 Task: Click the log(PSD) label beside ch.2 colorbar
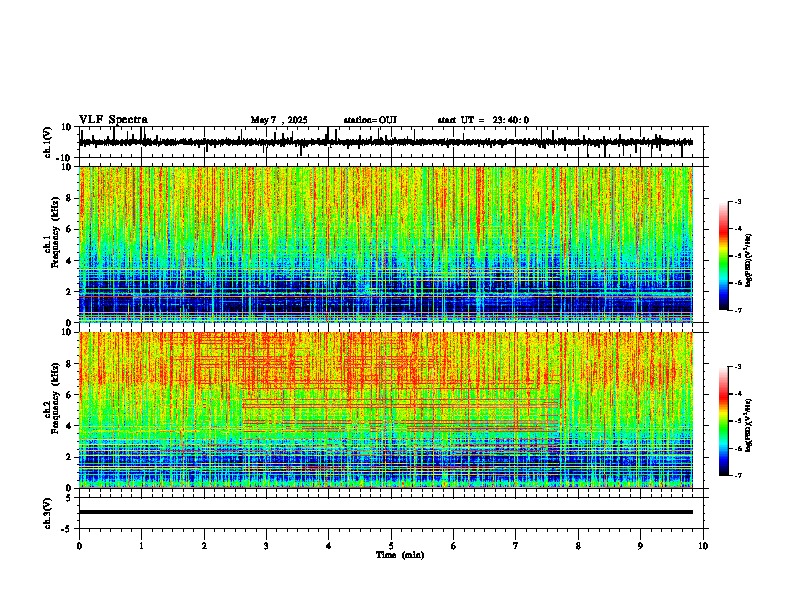point(749,426)
